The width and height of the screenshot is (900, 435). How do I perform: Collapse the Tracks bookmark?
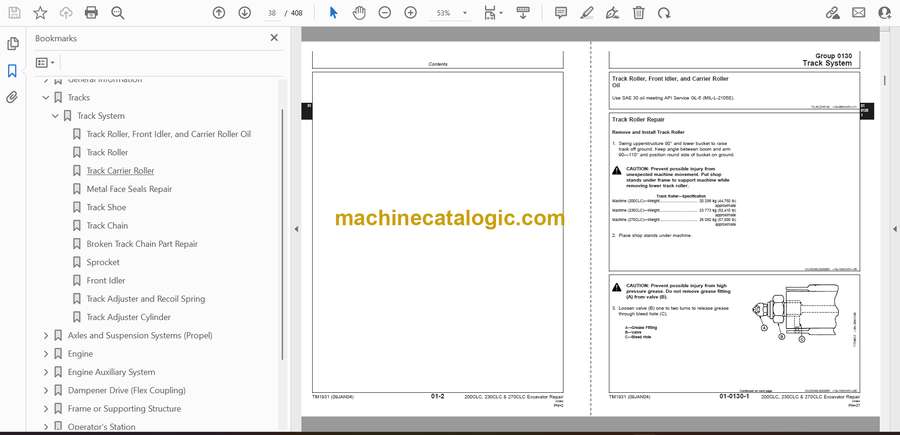pyautogui.click(x=46, y=98)
